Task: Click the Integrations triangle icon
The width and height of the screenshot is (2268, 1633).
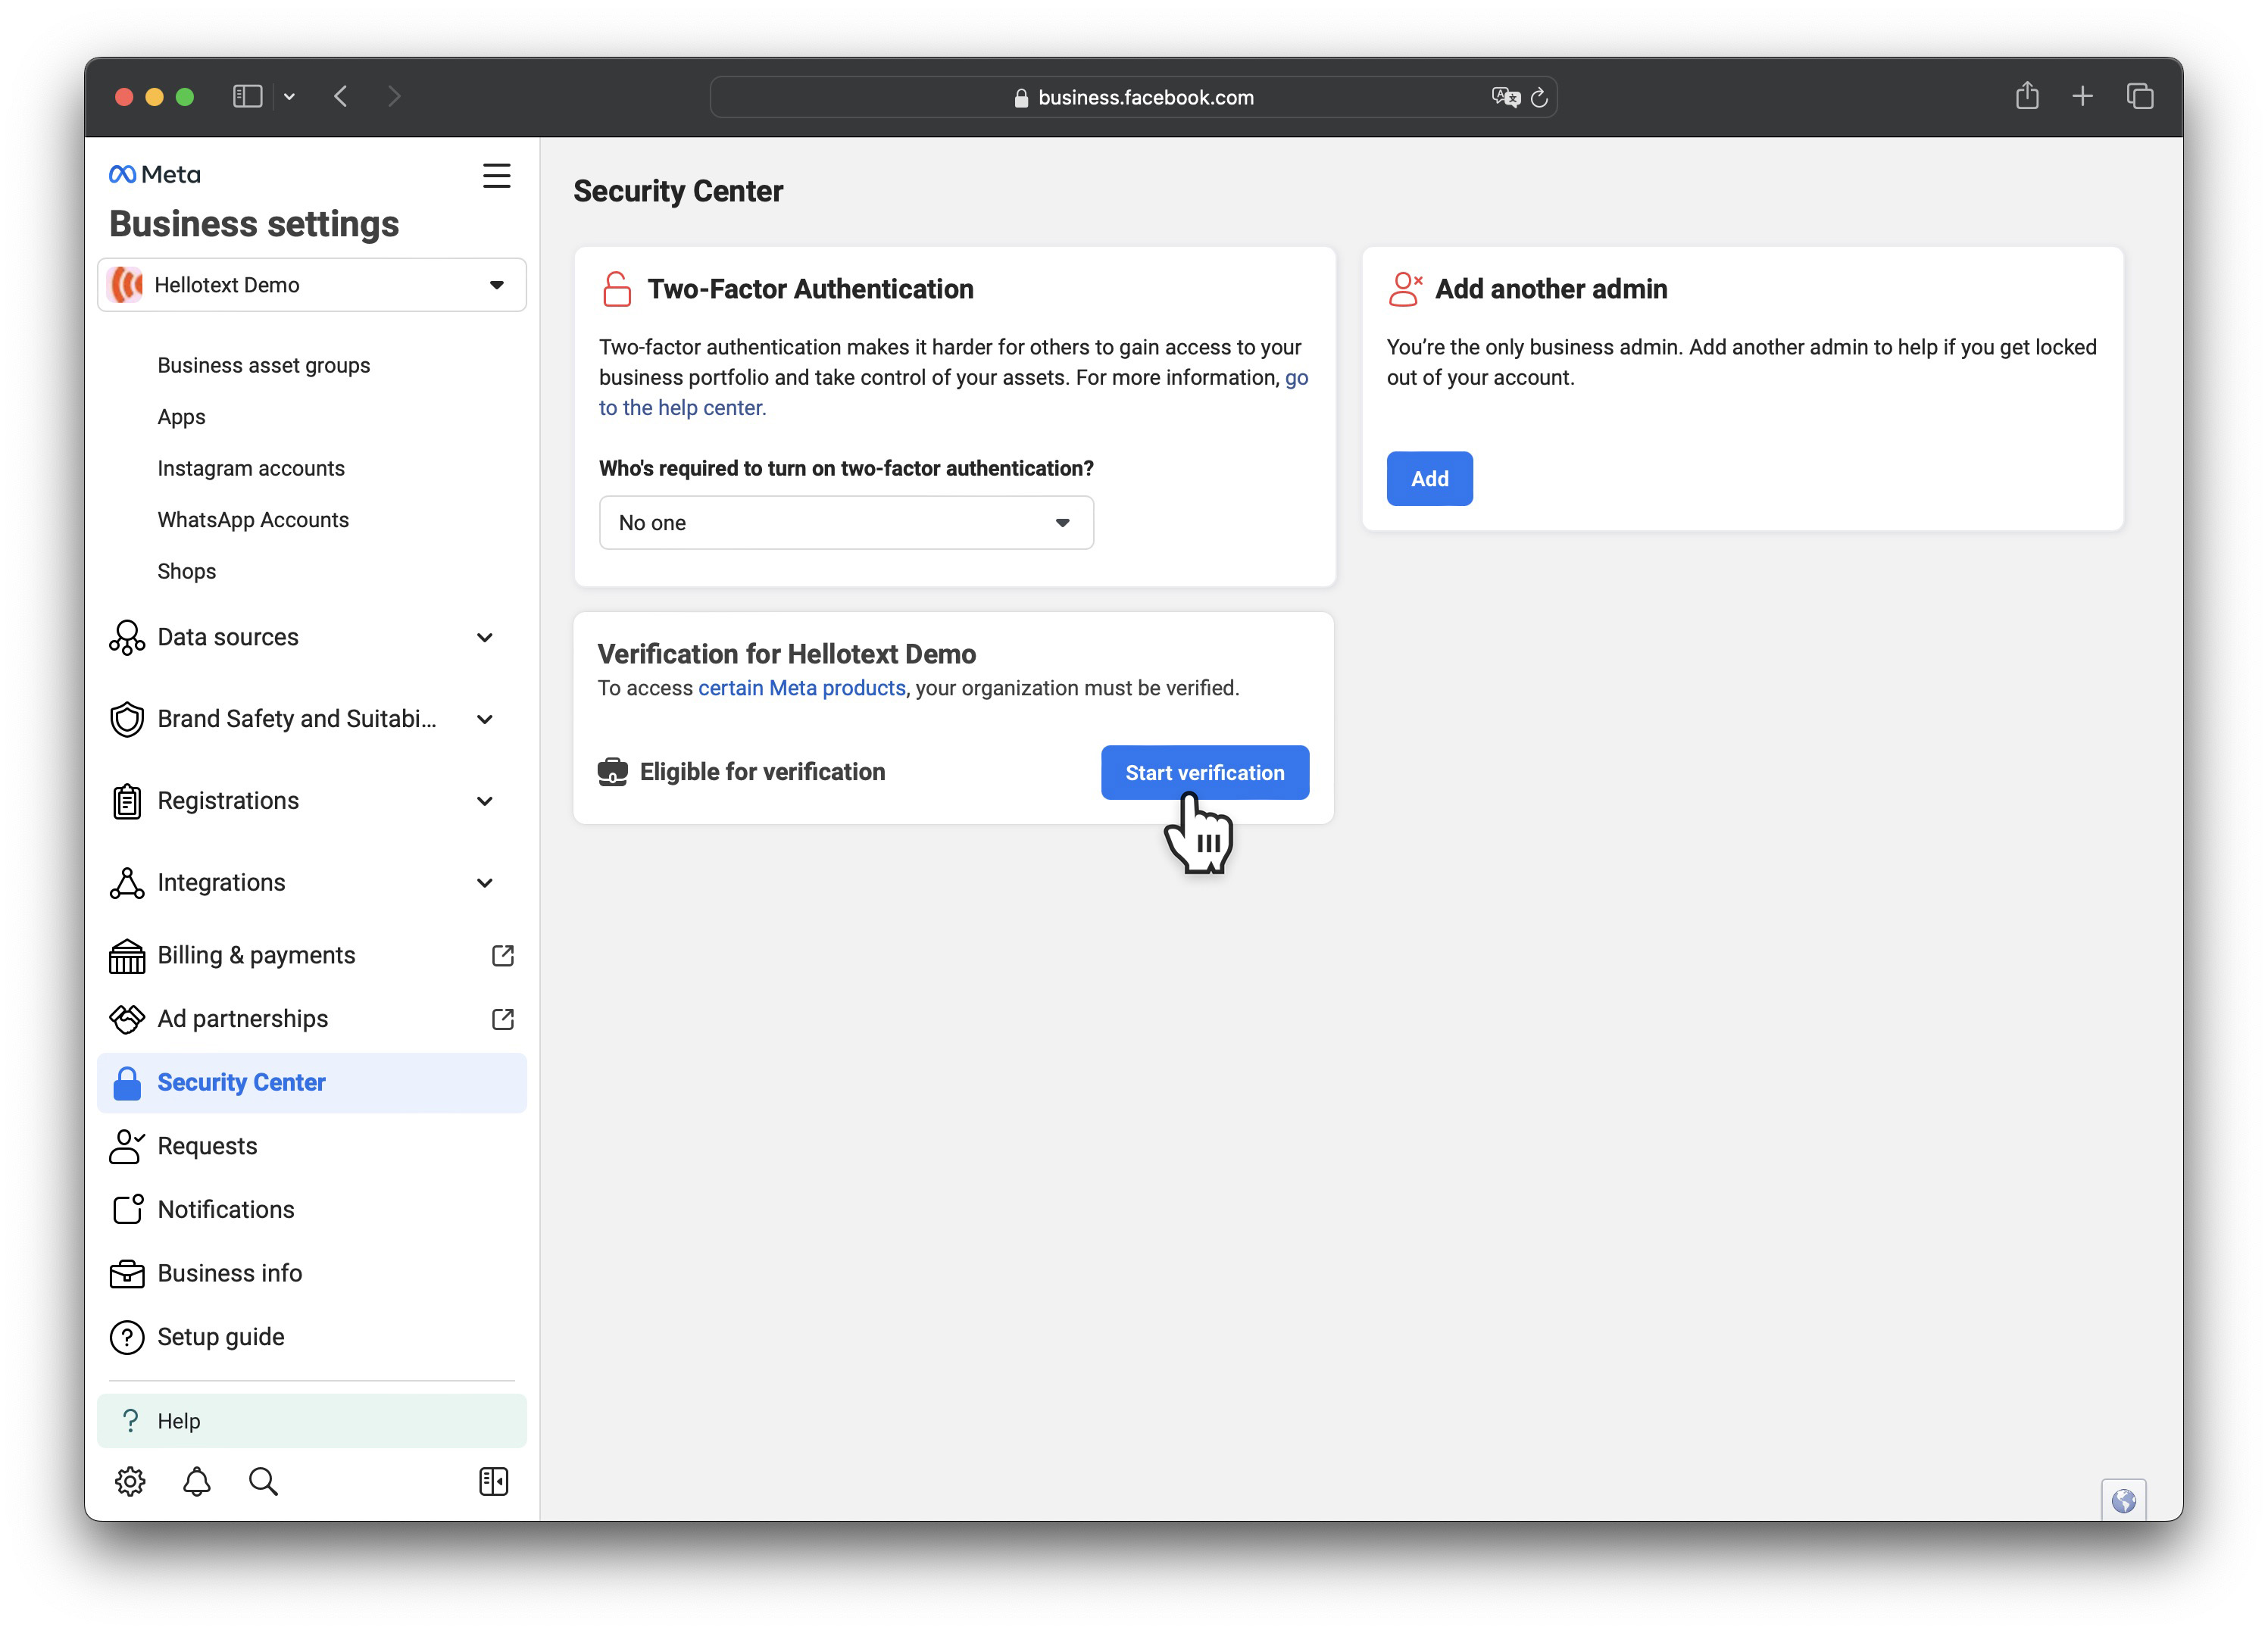Action: [x=127, y=883]
